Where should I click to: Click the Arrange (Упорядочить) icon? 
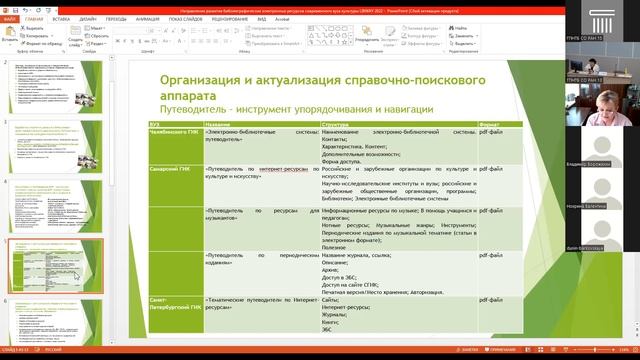click(x=367, y=31)
